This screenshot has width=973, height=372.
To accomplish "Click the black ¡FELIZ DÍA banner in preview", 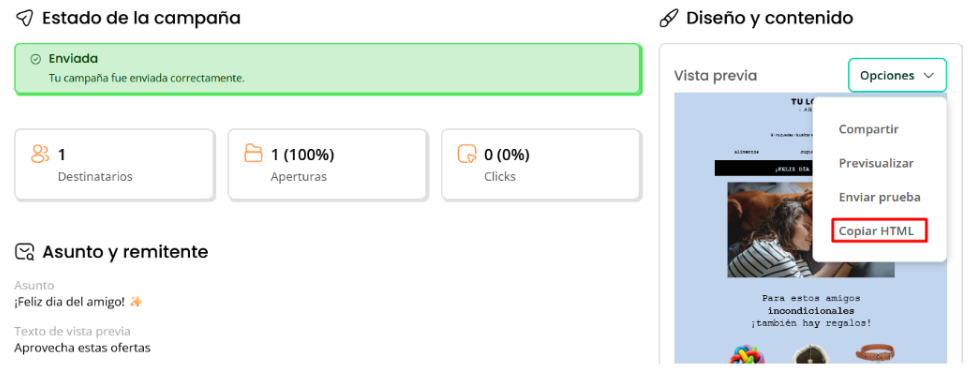I will point(763,168).
